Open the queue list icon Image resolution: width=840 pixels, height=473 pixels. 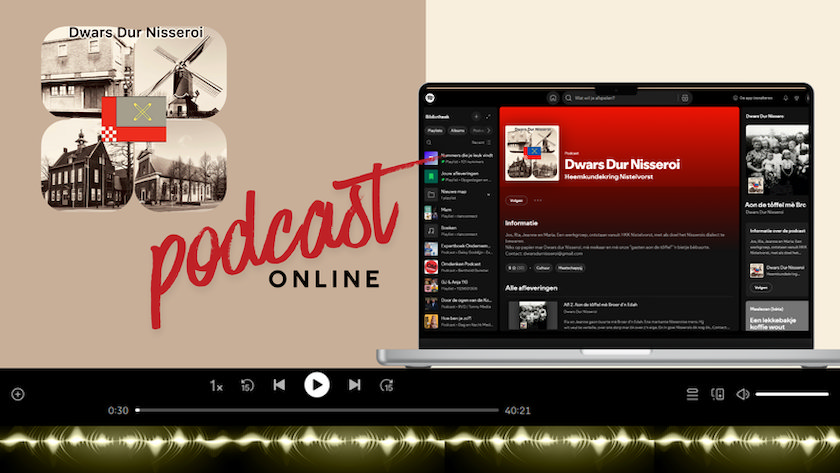pyautogui.click(x=692, y=394)
